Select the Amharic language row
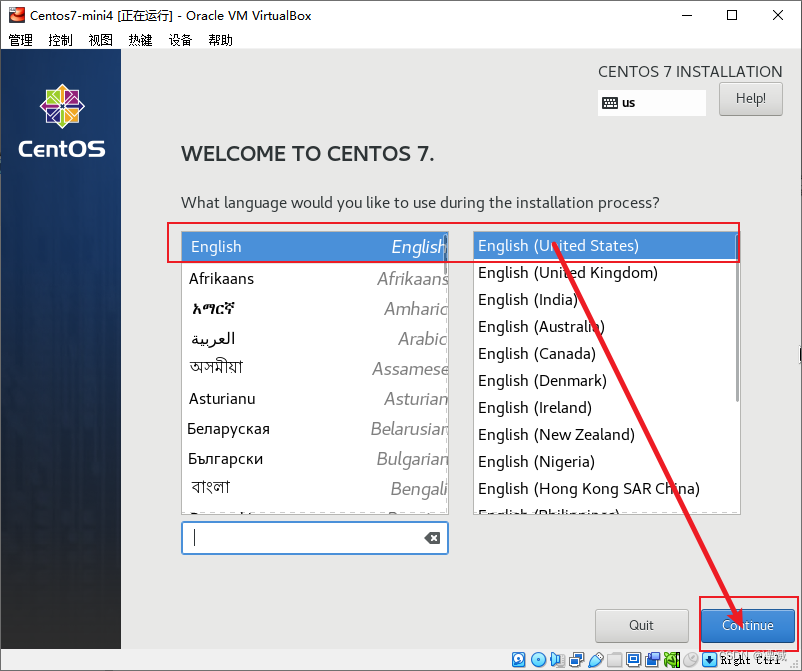802x671 pixels. point(315,308)
